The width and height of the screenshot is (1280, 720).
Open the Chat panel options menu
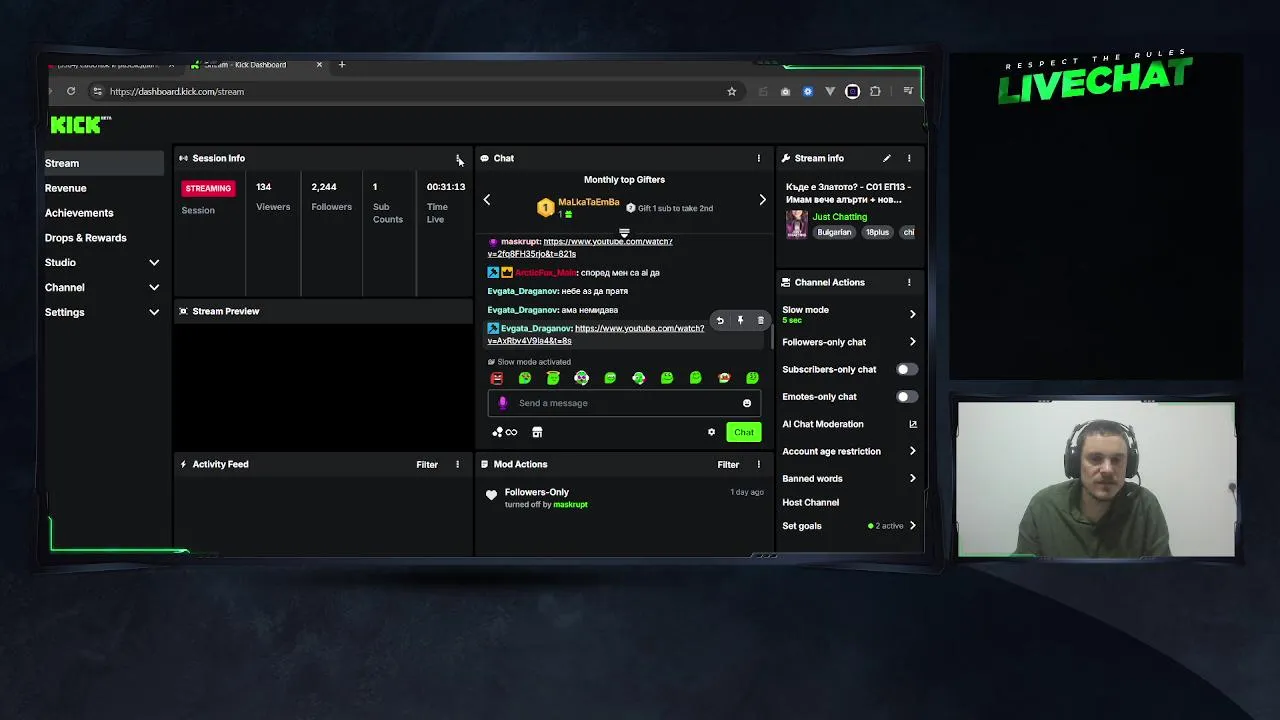[x=758, y=158]
